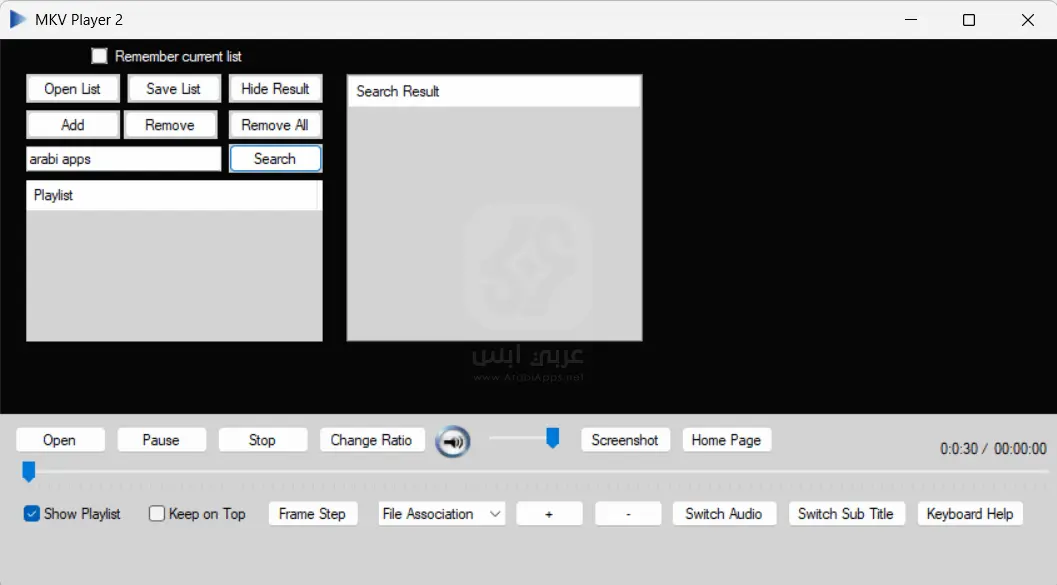Click the seek bar position handle
Viewport: 1057px width, 585px height.
point(29,471)
